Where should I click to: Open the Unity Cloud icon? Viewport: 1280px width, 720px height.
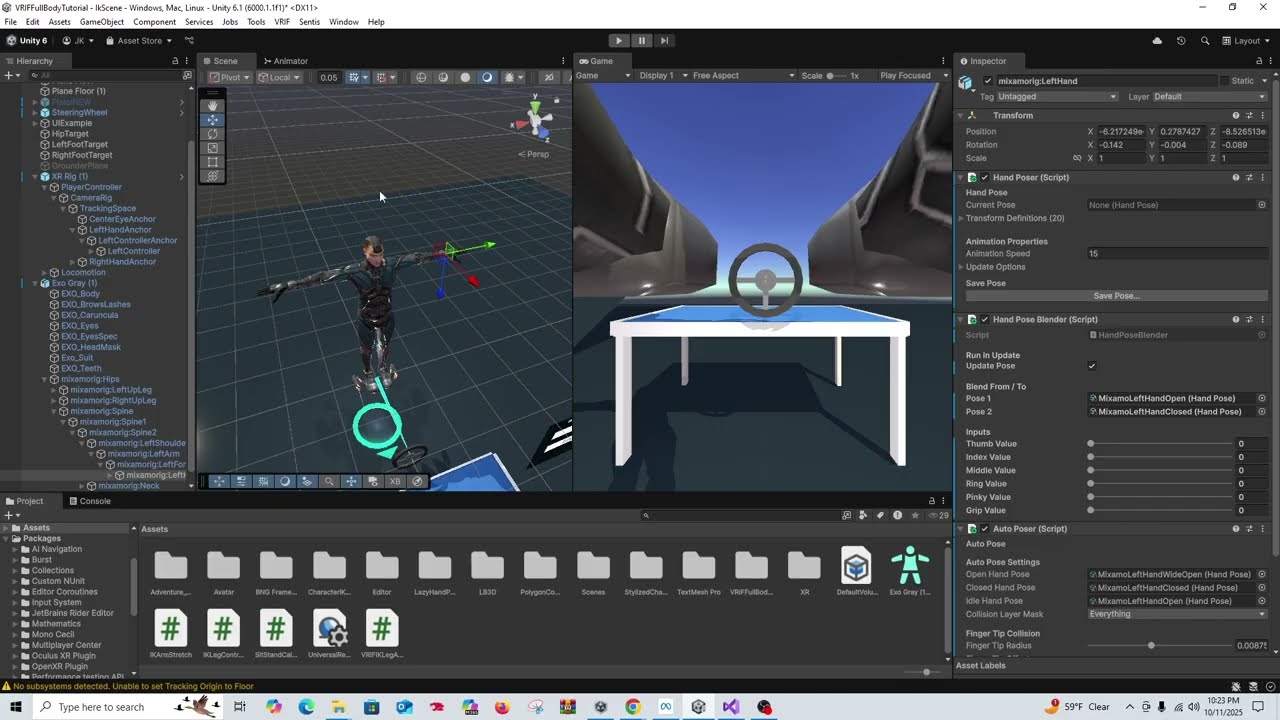(1157, 41)
